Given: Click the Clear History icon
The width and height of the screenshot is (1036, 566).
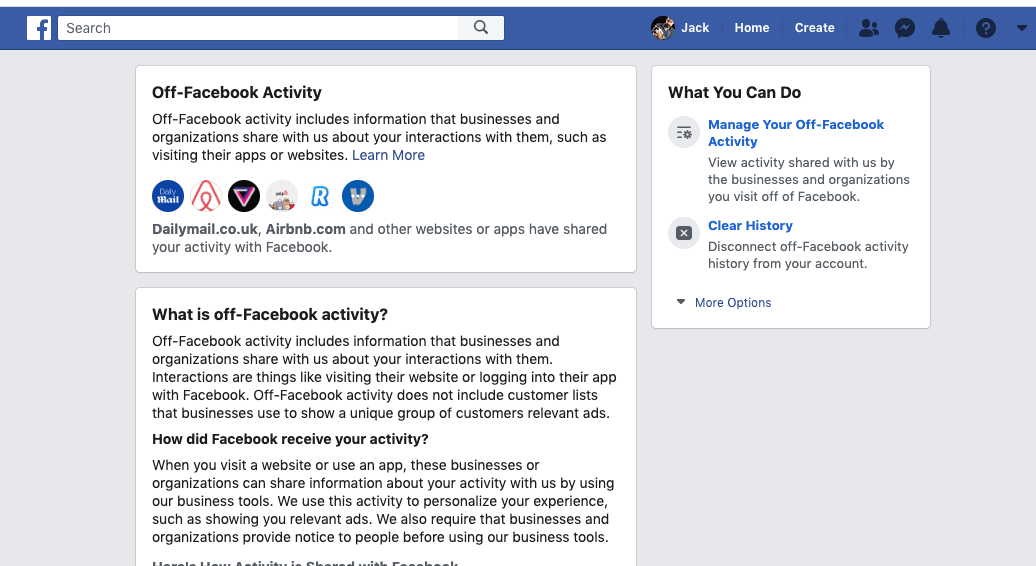Looking at the screenshot, I should [684, 233].
